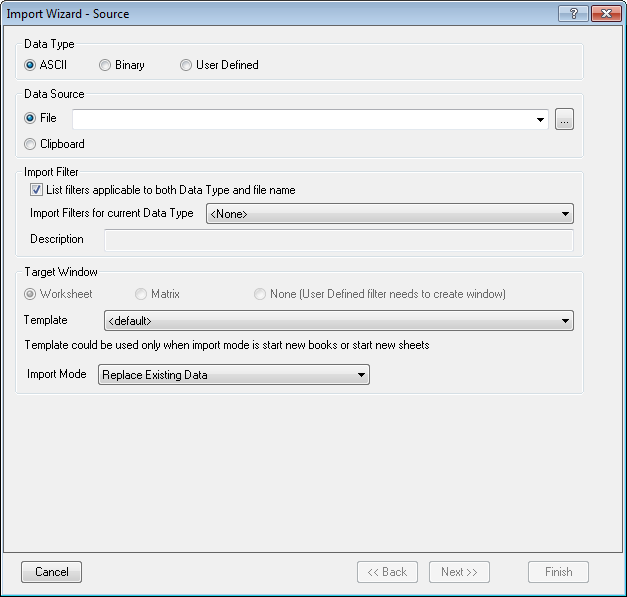Click the Next >> button
Screen dimensions: 627x597
[459, 572]
